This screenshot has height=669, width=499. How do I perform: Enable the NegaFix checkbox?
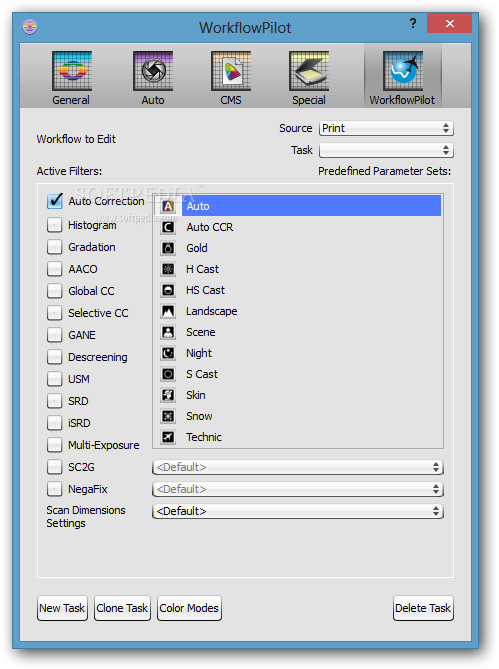[55, 489]
